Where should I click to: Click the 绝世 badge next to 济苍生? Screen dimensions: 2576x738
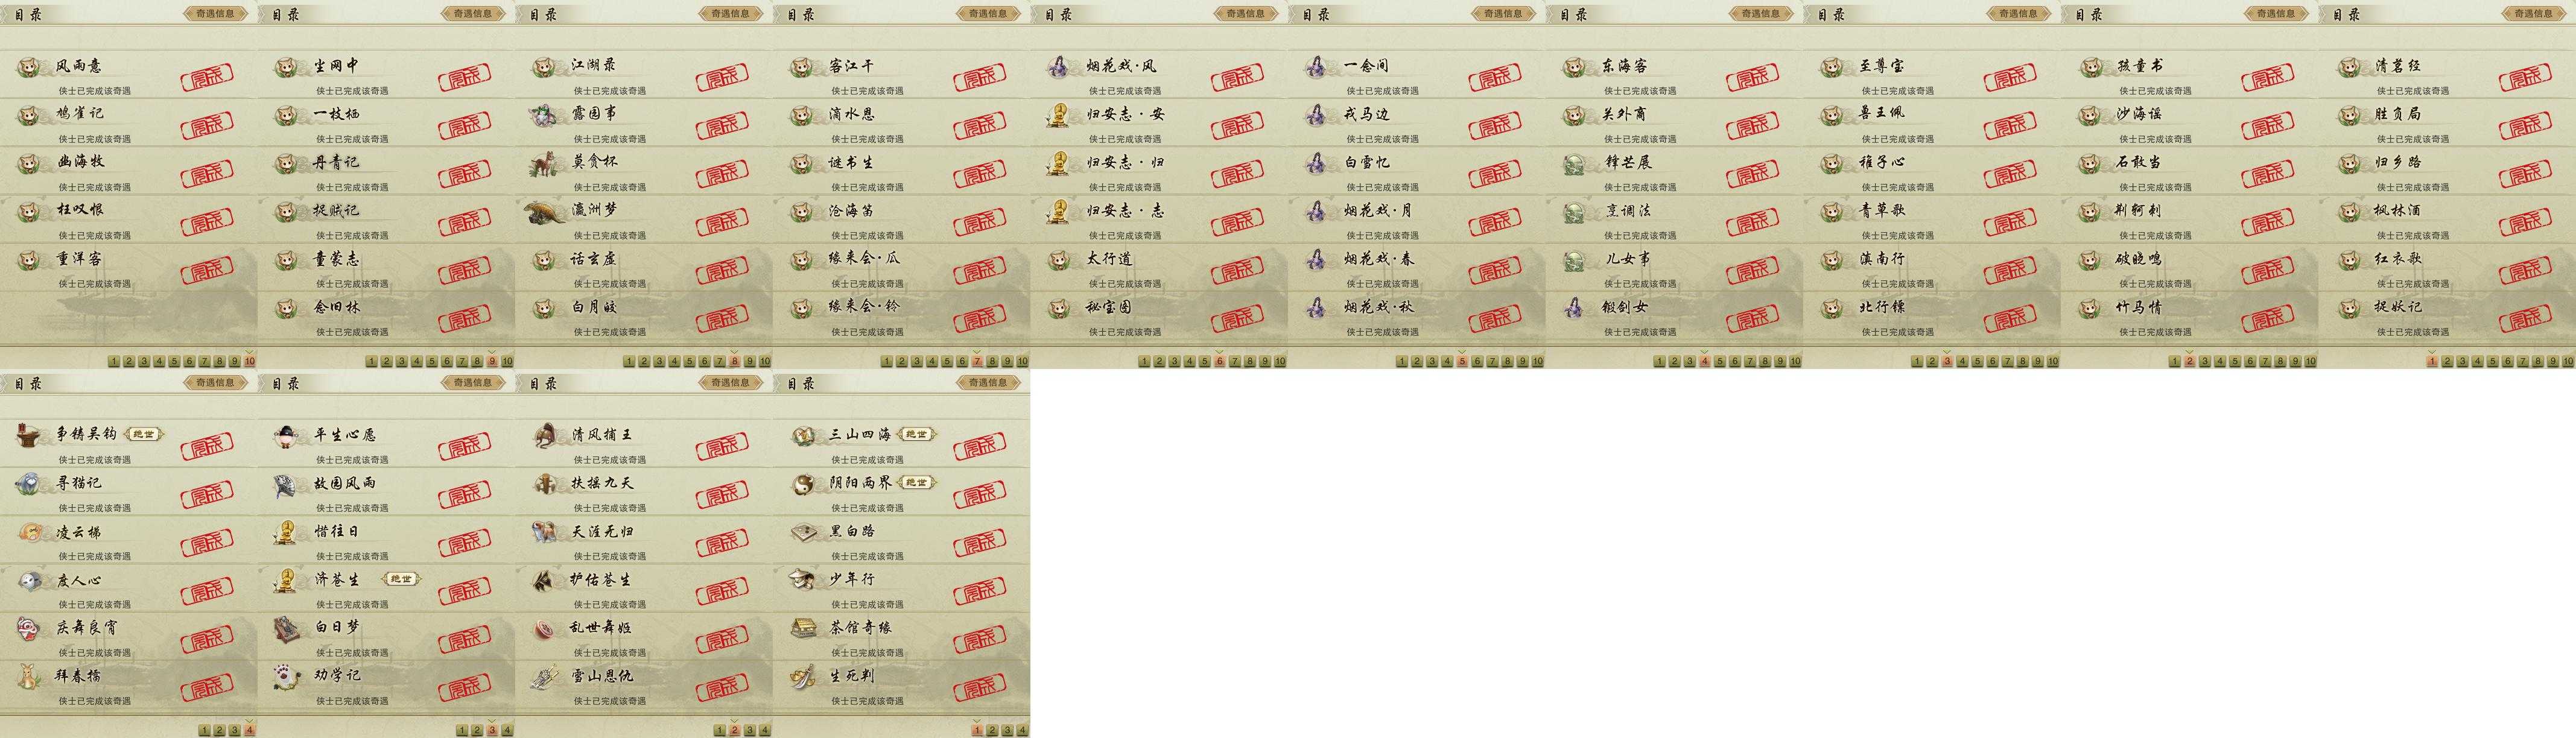tap(401, 579)
